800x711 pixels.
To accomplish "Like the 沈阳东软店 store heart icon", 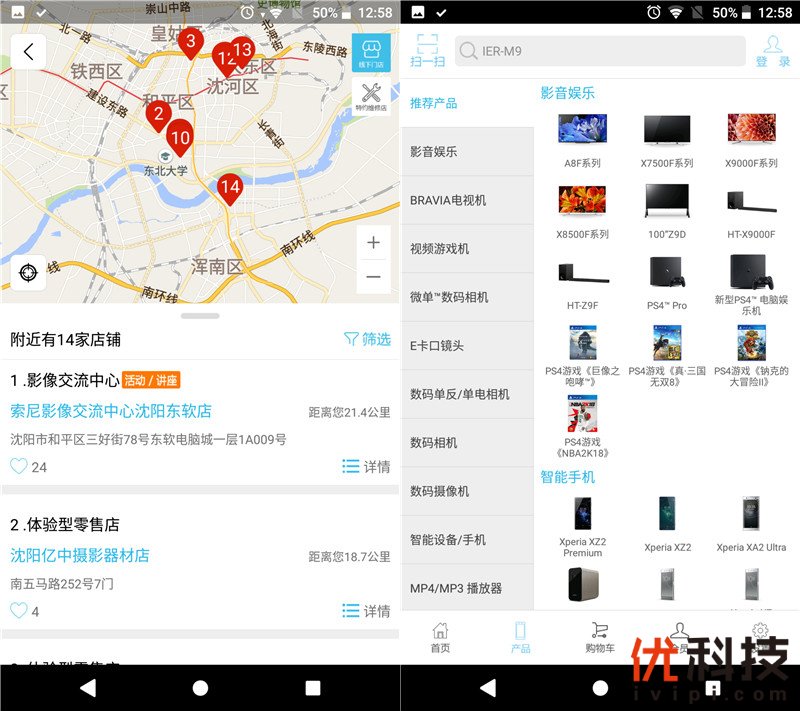I will tap(19, 466).
